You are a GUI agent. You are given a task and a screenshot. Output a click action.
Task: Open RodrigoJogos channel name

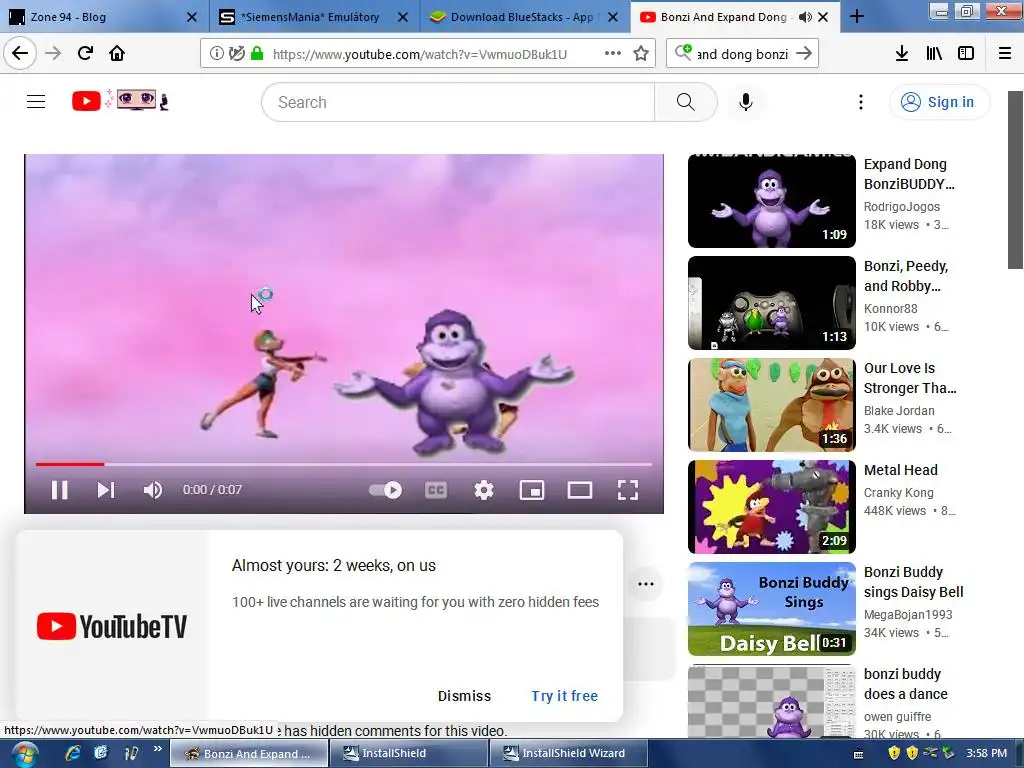pyautogui.click(x=901, y=206)
